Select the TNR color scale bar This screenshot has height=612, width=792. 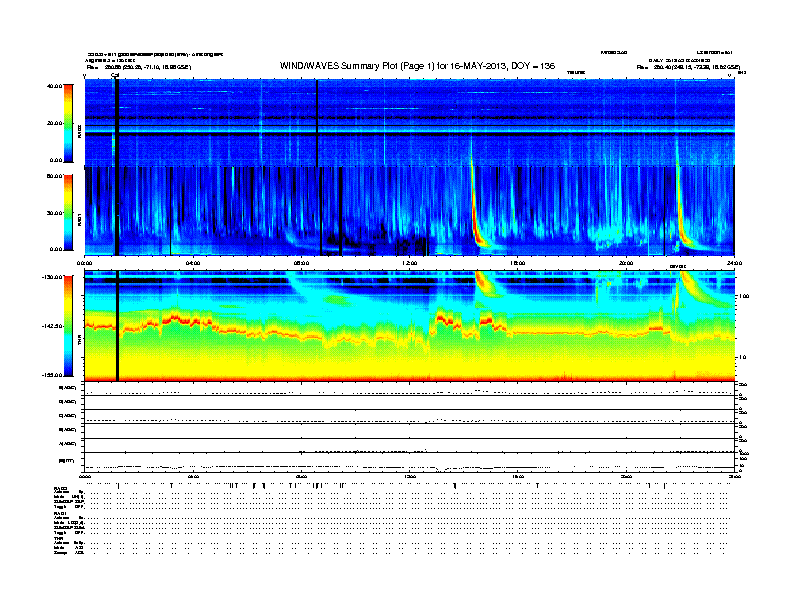point(68,326)
